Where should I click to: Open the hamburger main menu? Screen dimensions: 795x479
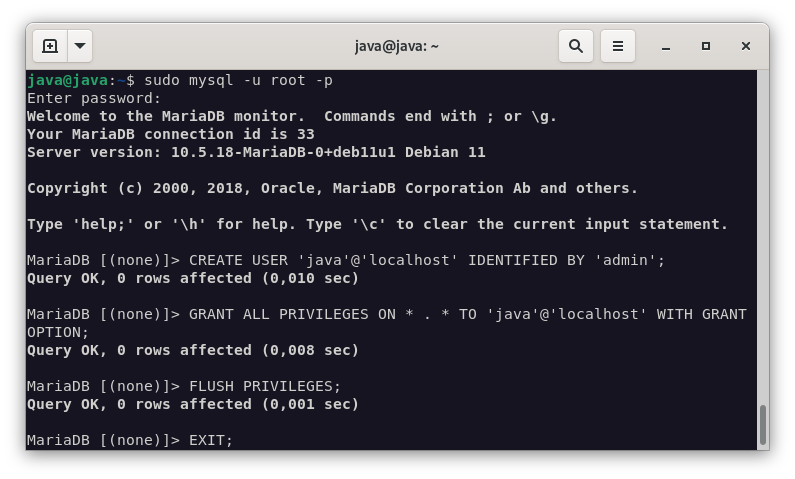618,46
